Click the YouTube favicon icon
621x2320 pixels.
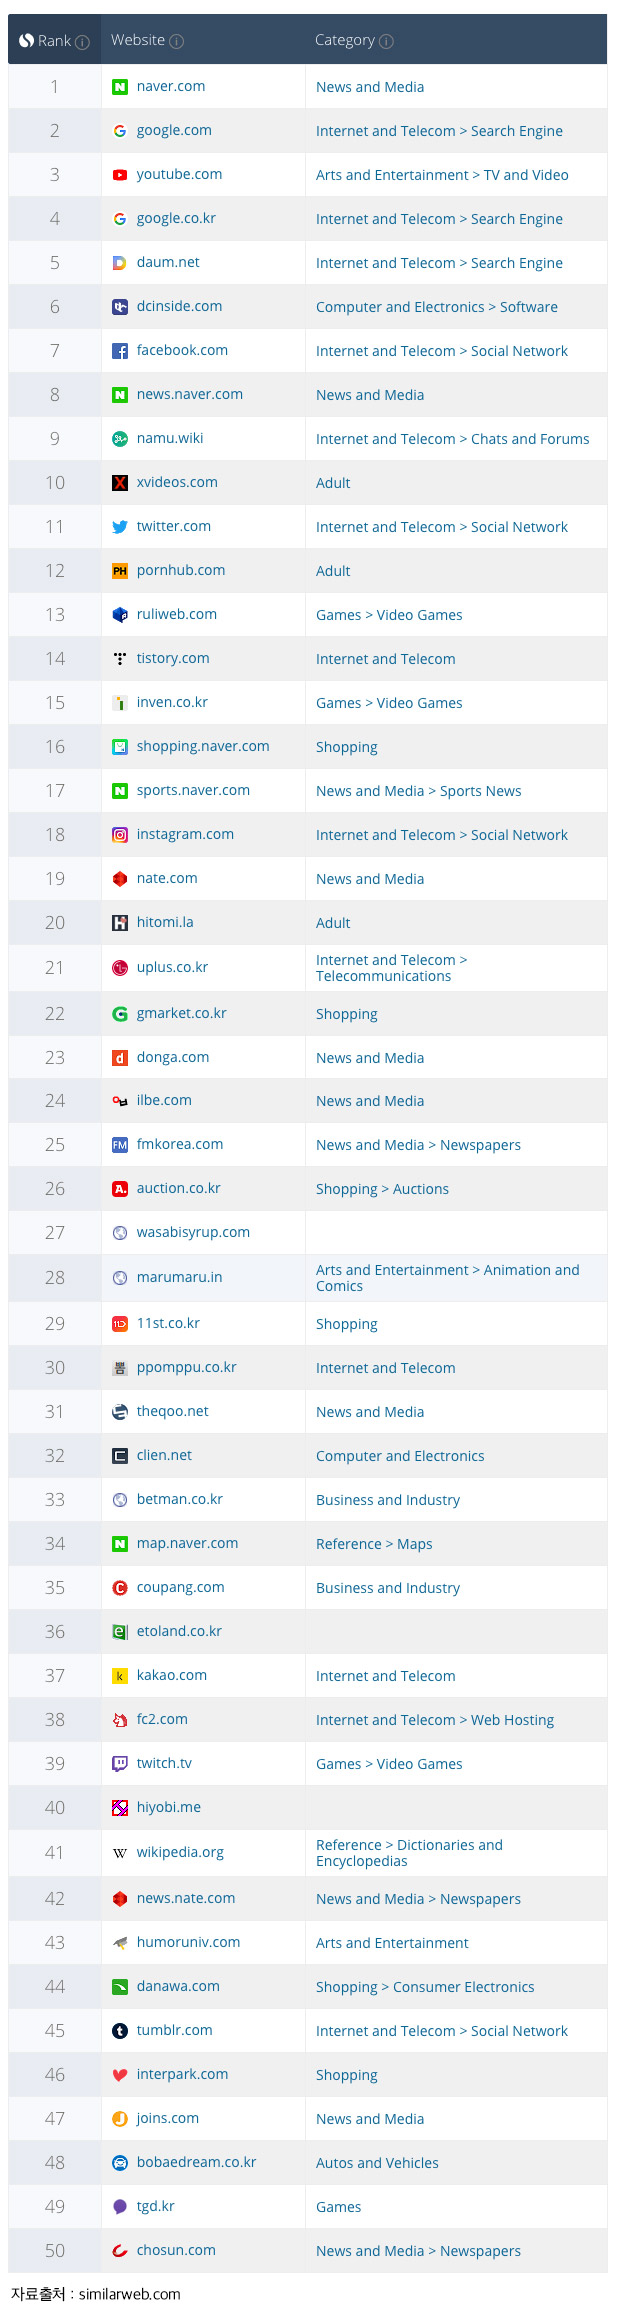click(120, 175)
